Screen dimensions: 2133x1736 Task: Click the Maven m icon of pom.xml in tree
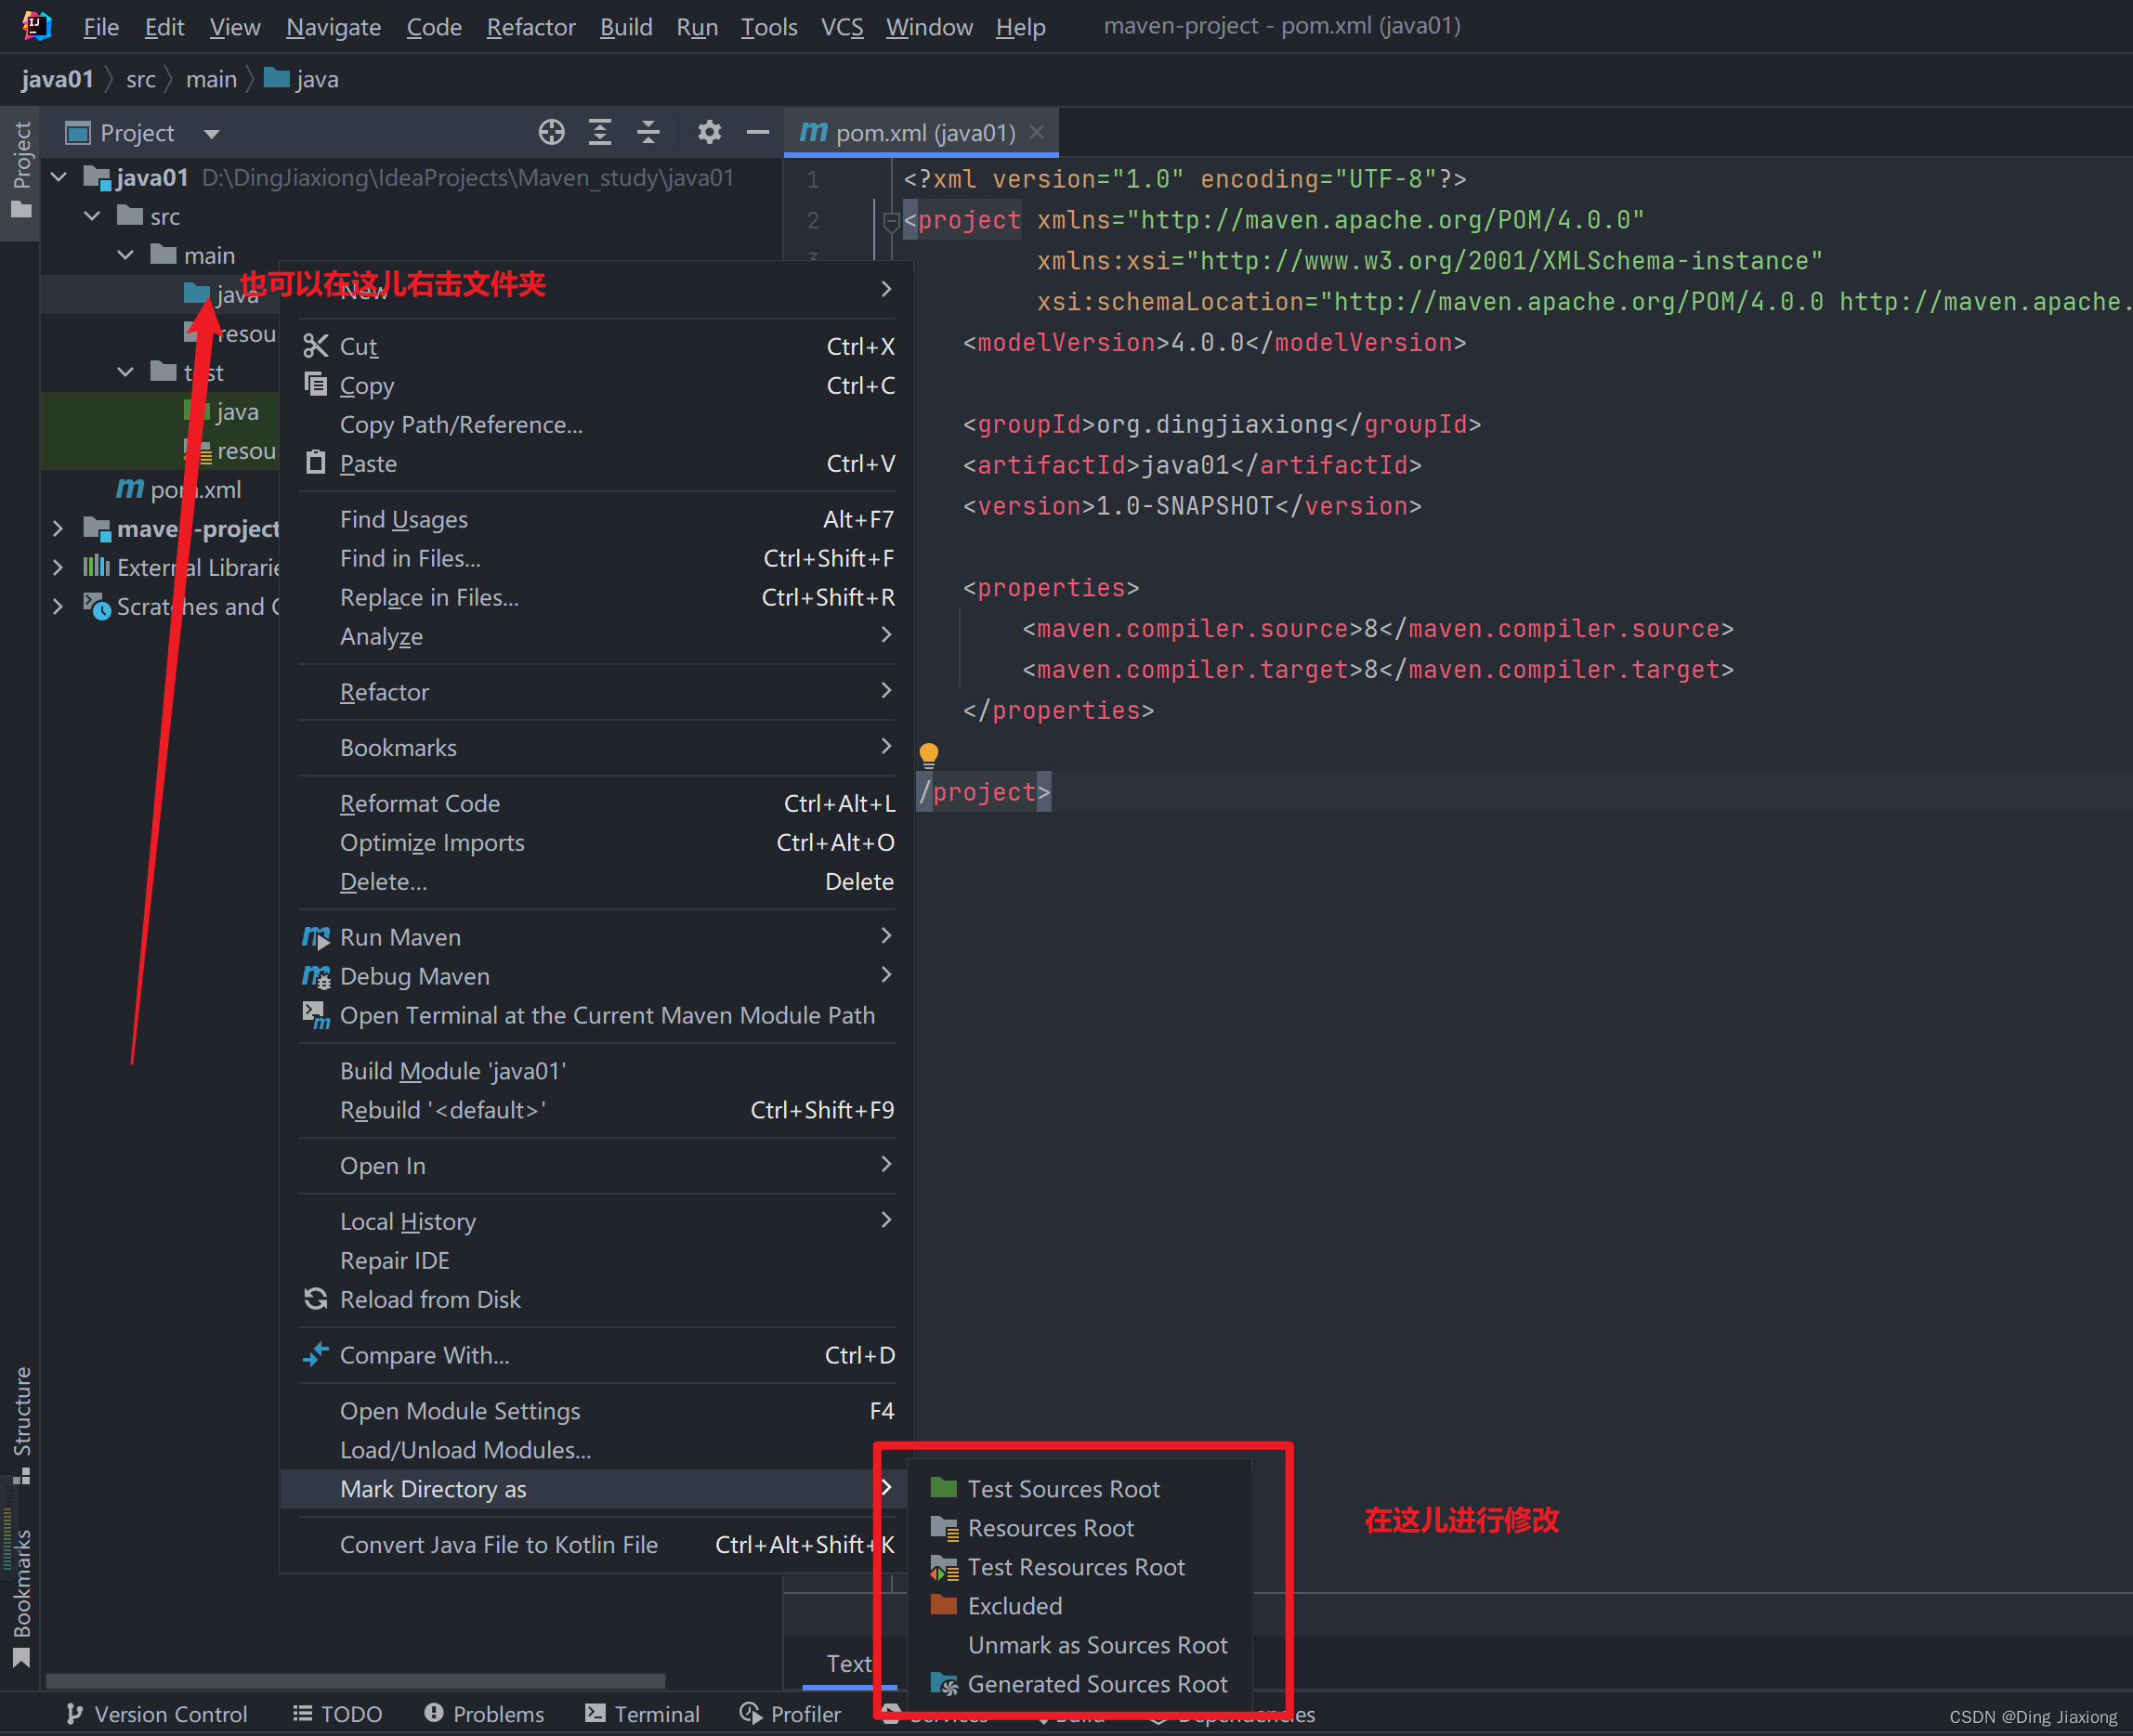(129, 489)
